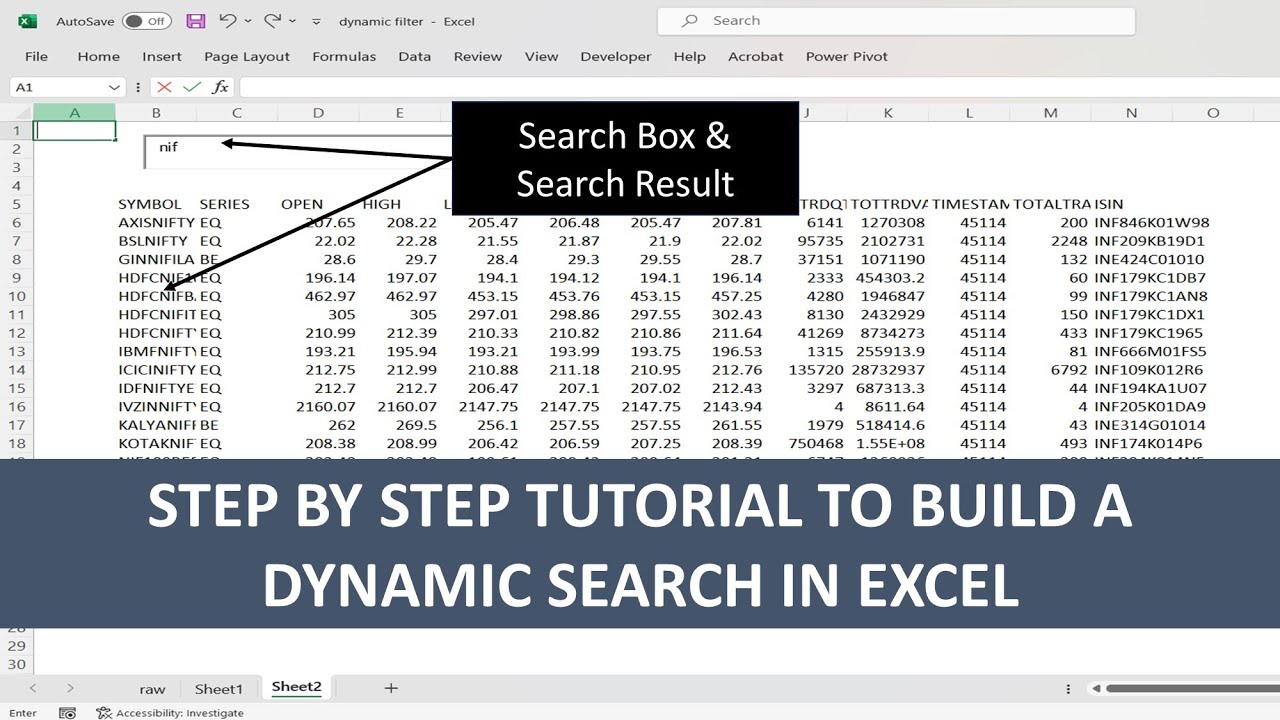Click the Name Box showing A1

point(58,88)
